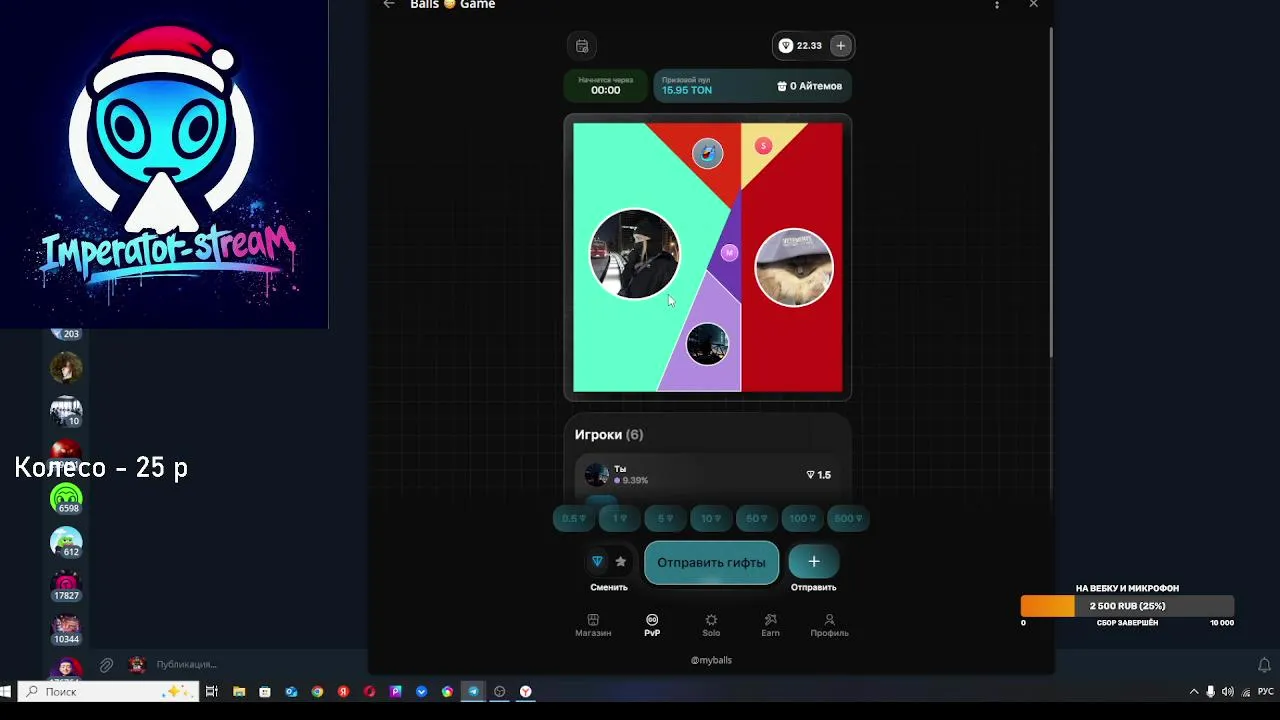Select the hooded player avatar in green zone
1280x720 pixels.
coord(634,254)
